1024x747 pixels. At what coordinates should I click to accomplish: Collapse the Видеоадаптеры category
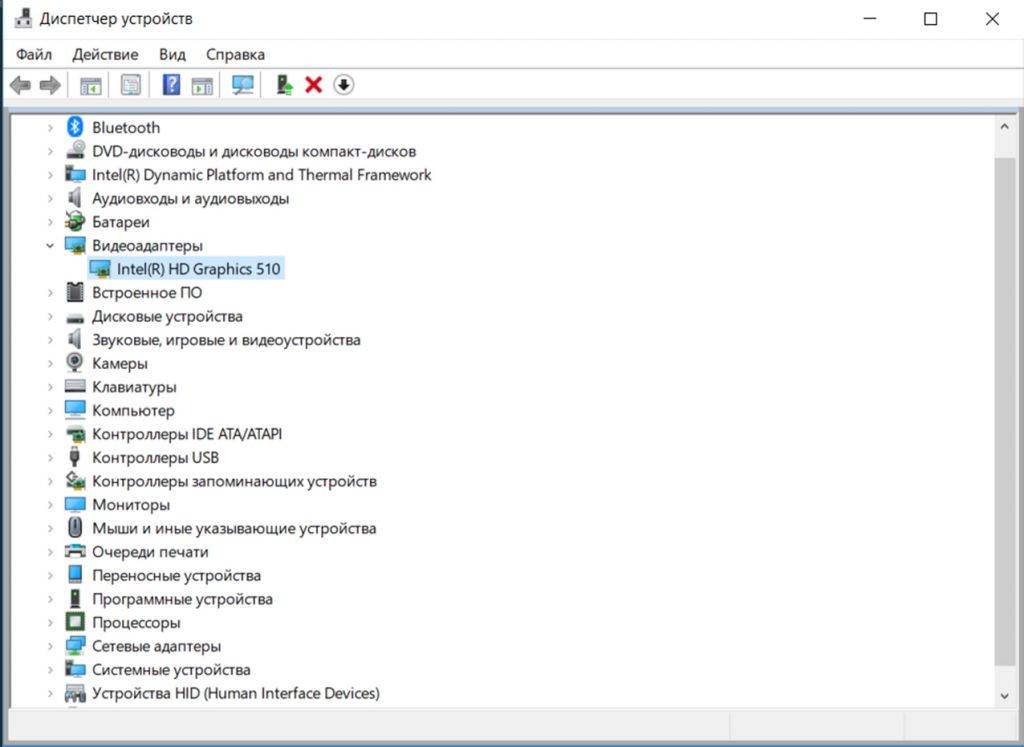pos(50,245)
